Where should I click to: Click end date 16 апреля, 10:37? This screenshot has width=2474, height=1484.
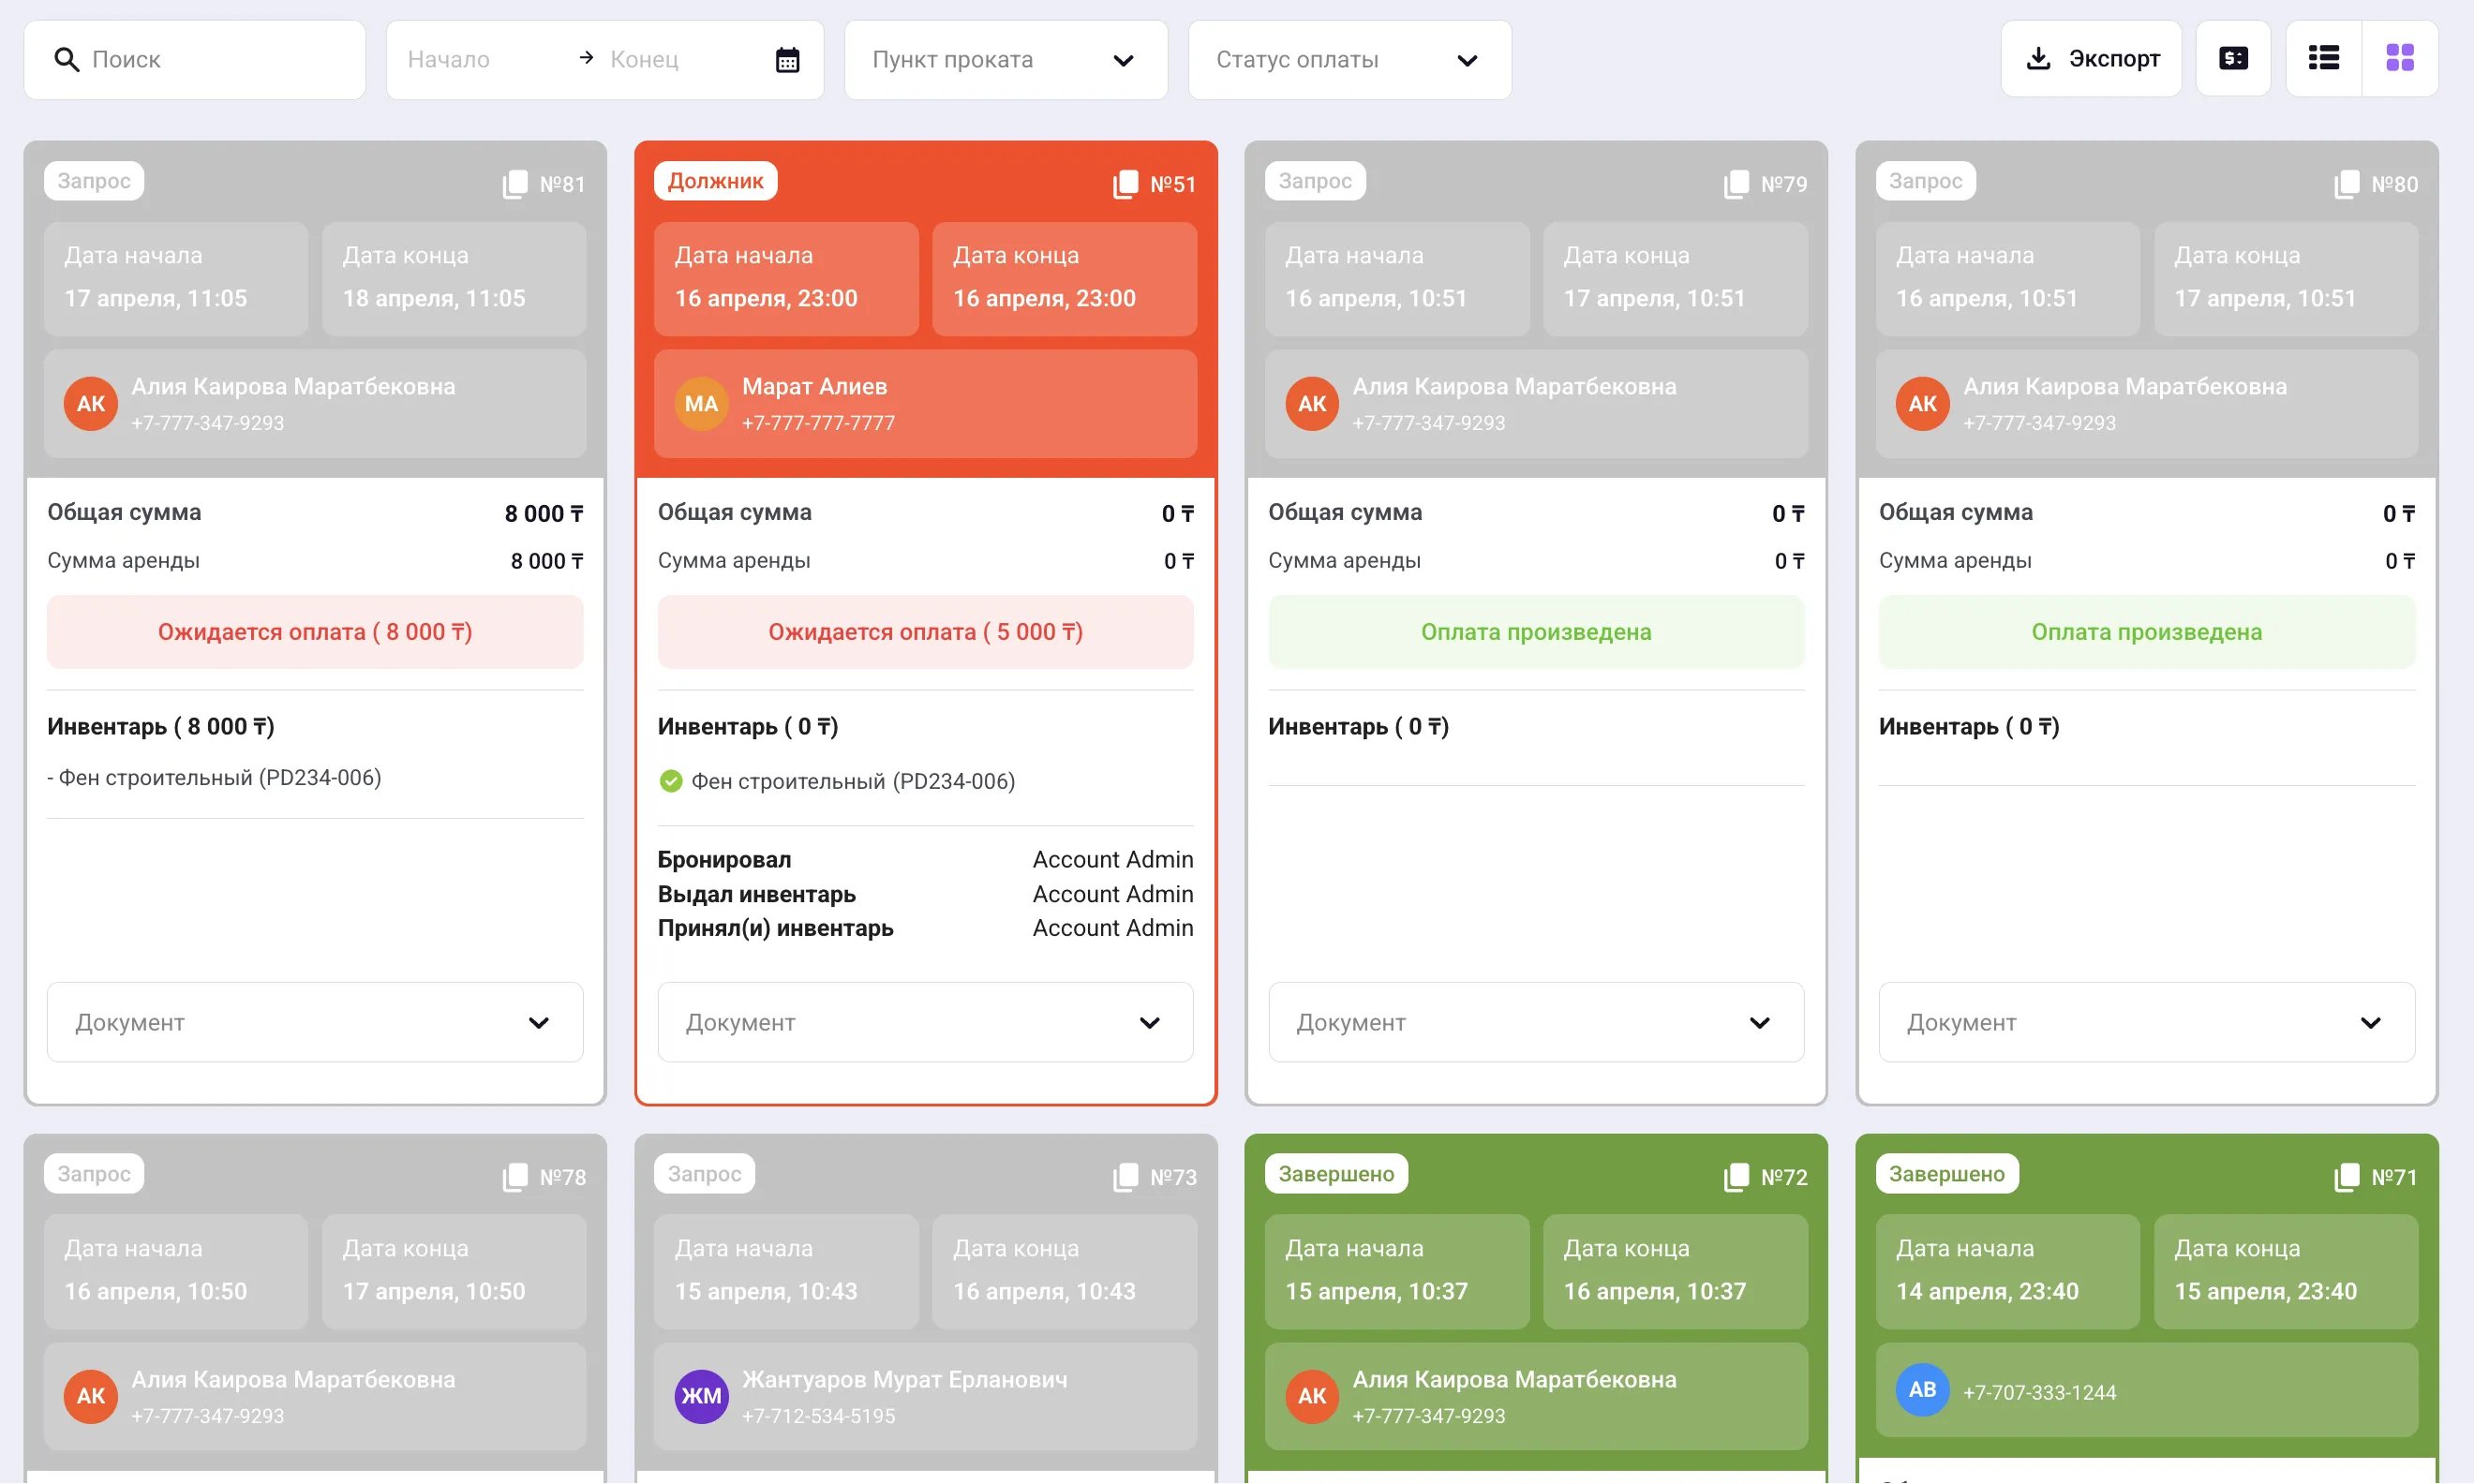1655,1291
